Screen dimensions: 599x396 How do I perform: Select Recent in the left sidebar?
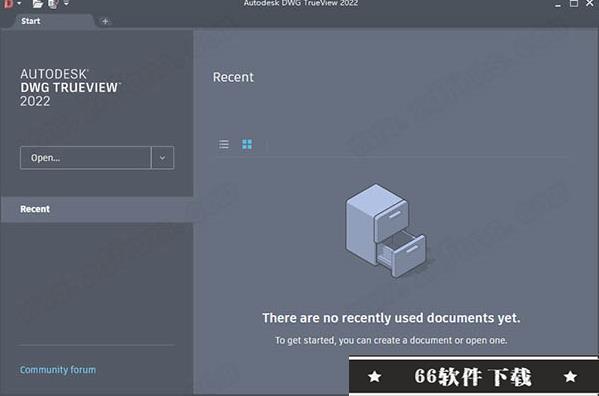(97, 209)
